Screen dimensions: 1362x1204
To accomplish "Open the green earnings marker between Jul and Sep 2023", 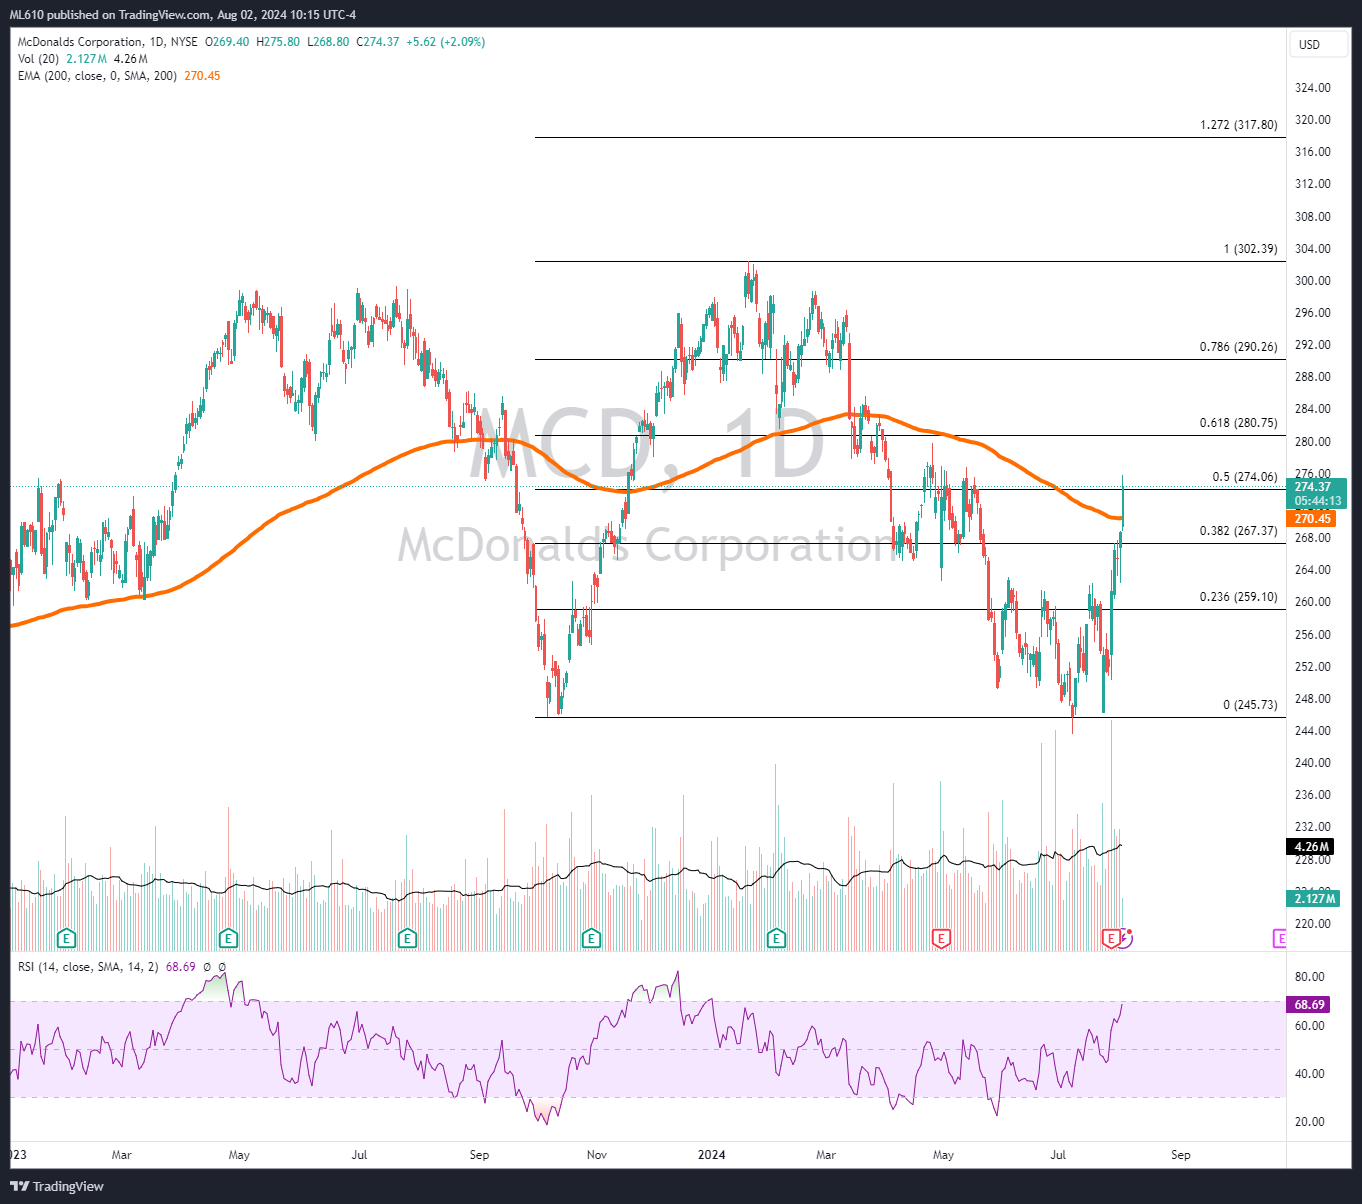I will [407, 938].
